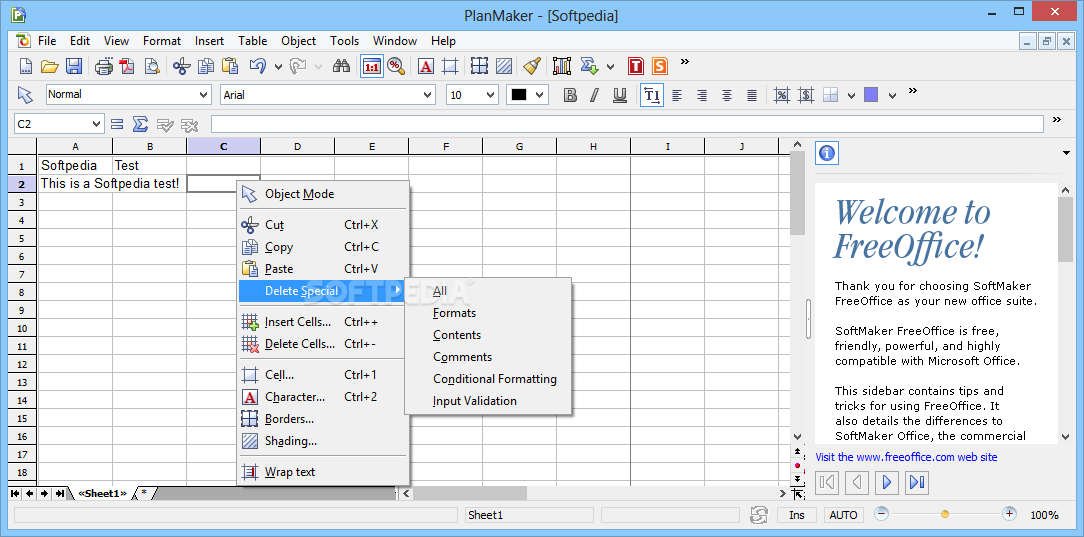
Task: Save the document with floppy icon
Action: (73, 66)
